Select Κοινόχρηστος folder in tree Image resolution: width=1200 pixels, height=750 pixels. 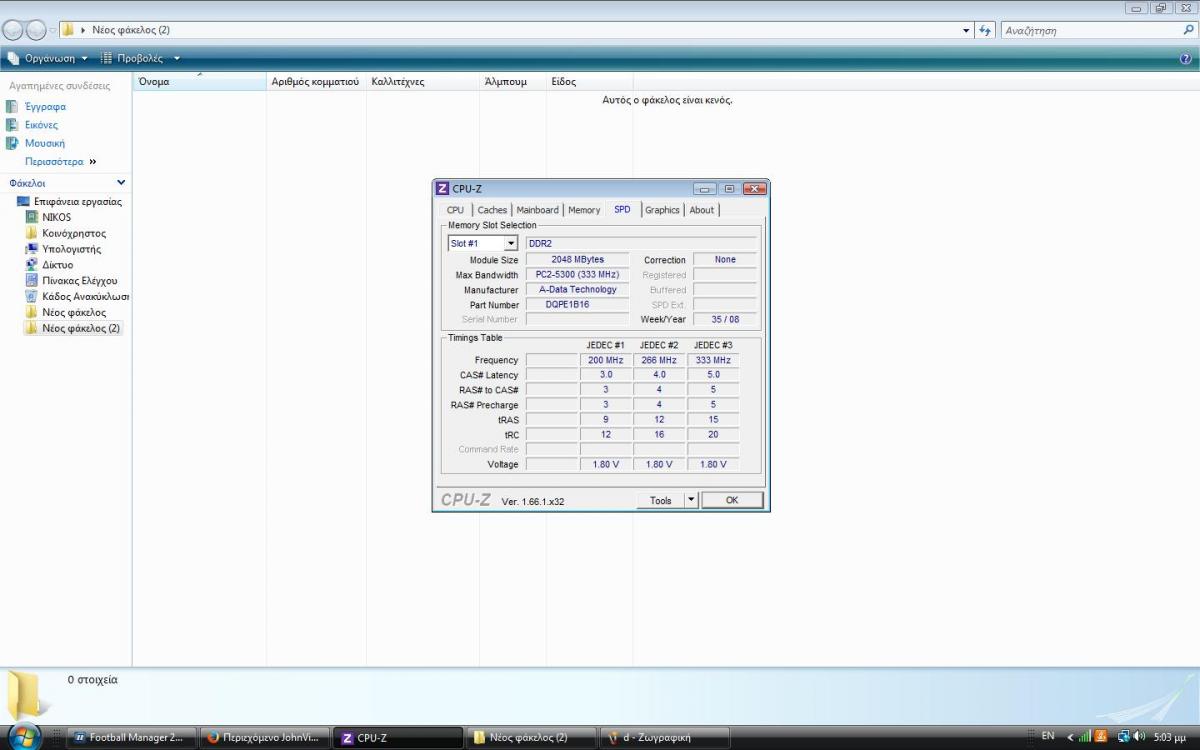pyautogui.click(x=73, y=233)
